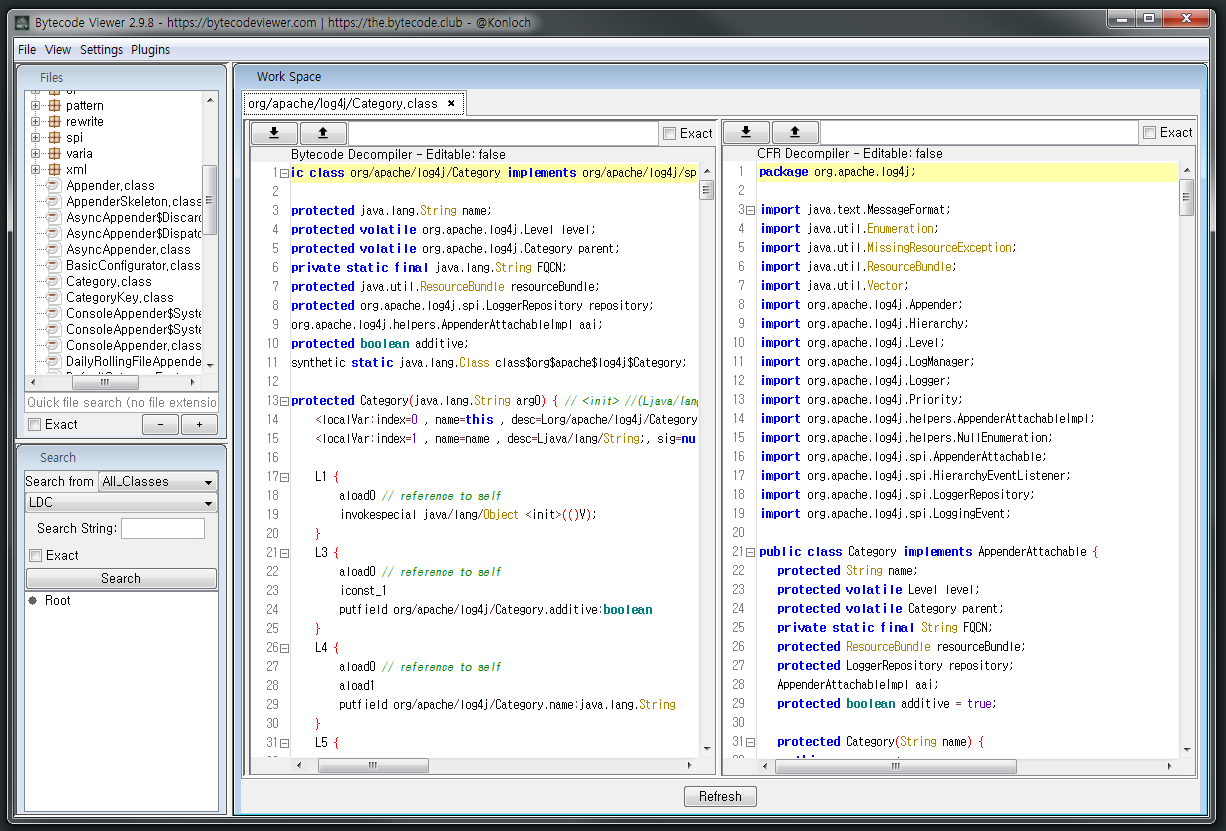Click the rewrite package folder icon
This screenshot has width=1226, height=831.
(x=54, y=121)
